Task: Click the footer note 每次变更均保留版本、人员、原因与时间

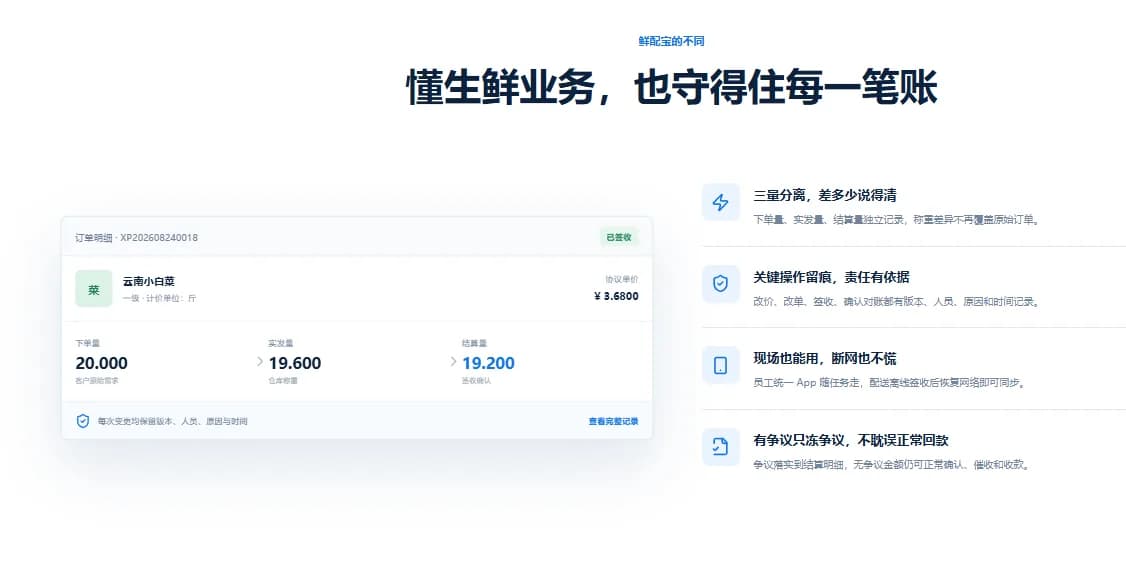Action: (172, 422)
